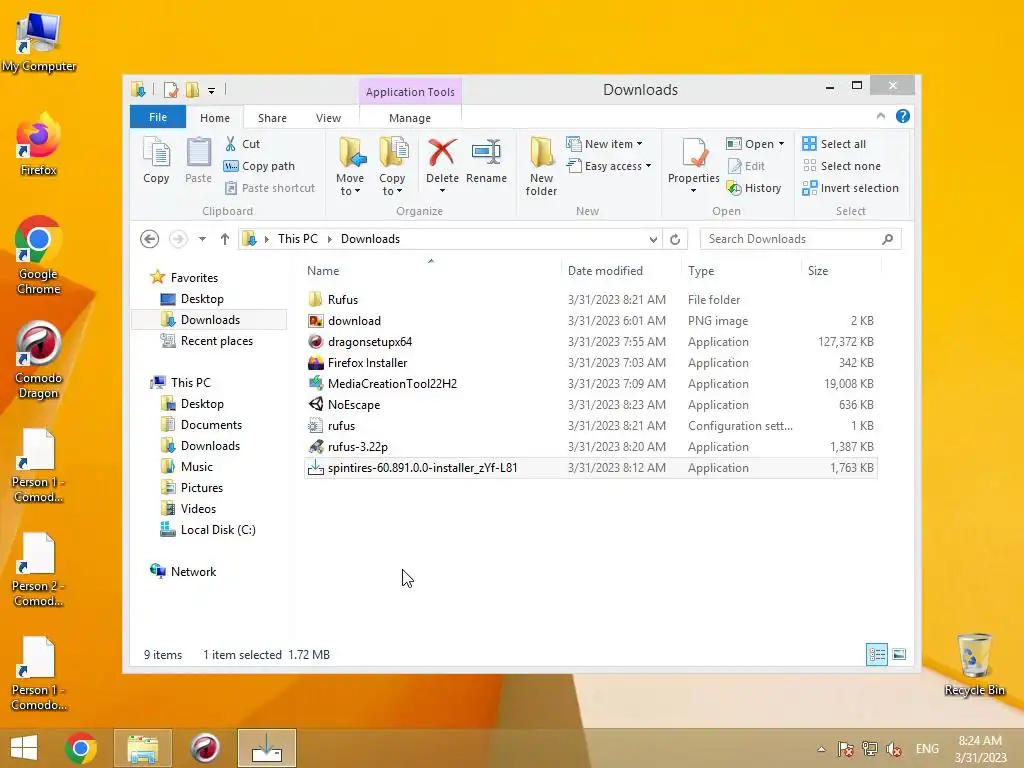Viewport: 1024px width, 768px height.
Task: Show file History
Action: point(754,188)
